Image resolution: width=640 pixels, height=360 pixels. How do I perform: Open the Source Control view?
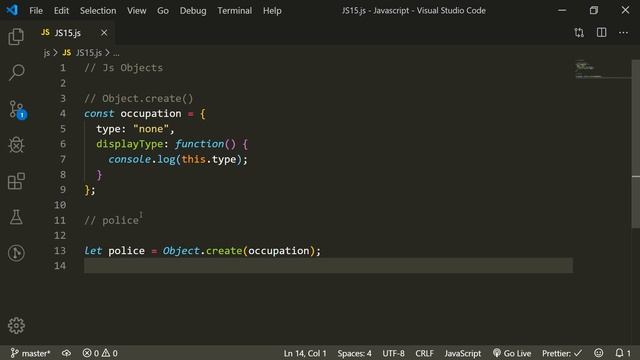pyautogui.click(x=17, y=109)
